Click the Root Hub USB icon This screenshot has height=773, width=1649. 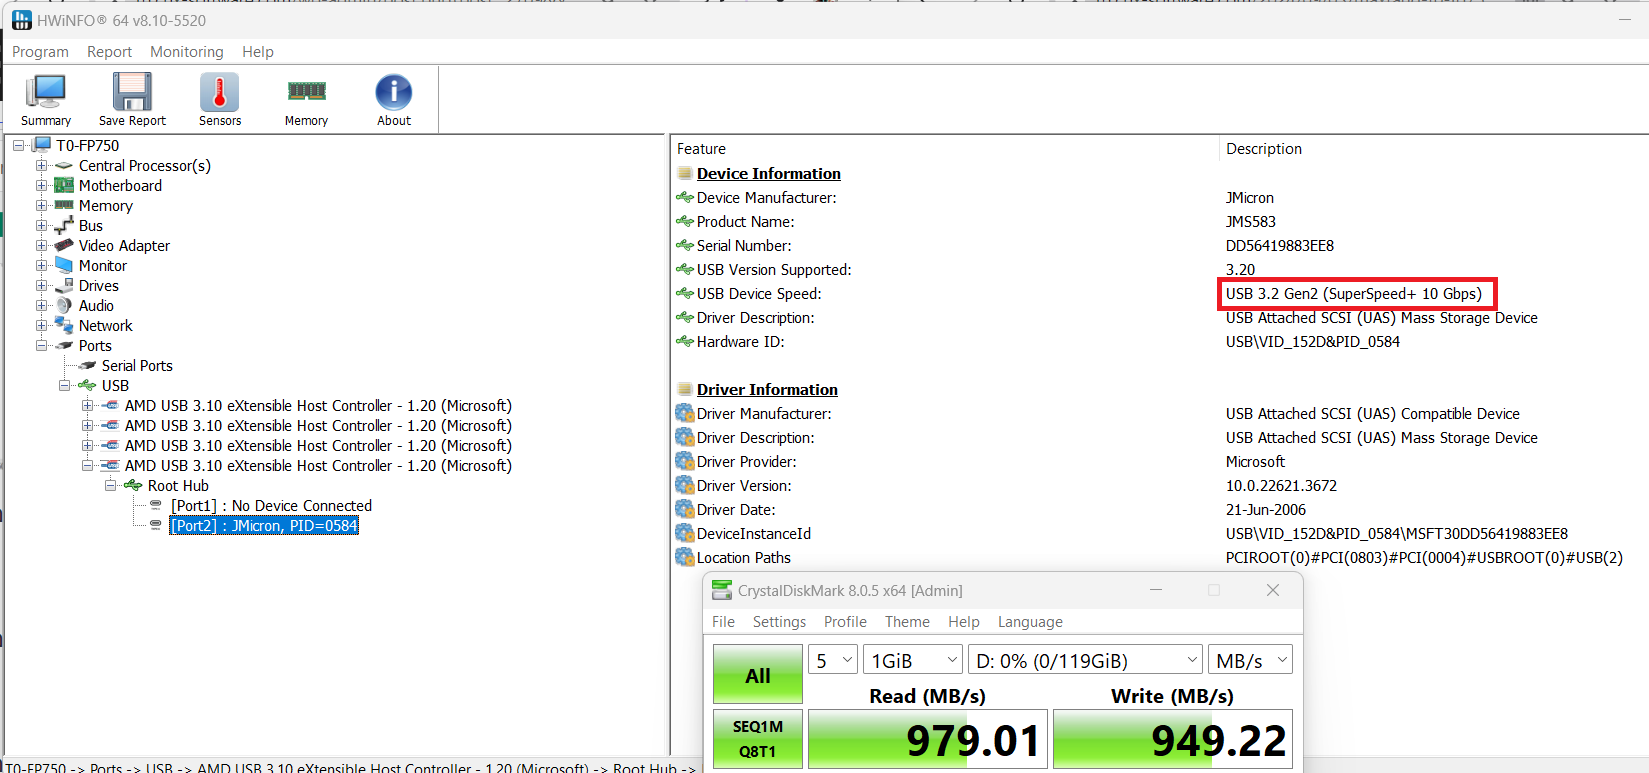point(133,485)
